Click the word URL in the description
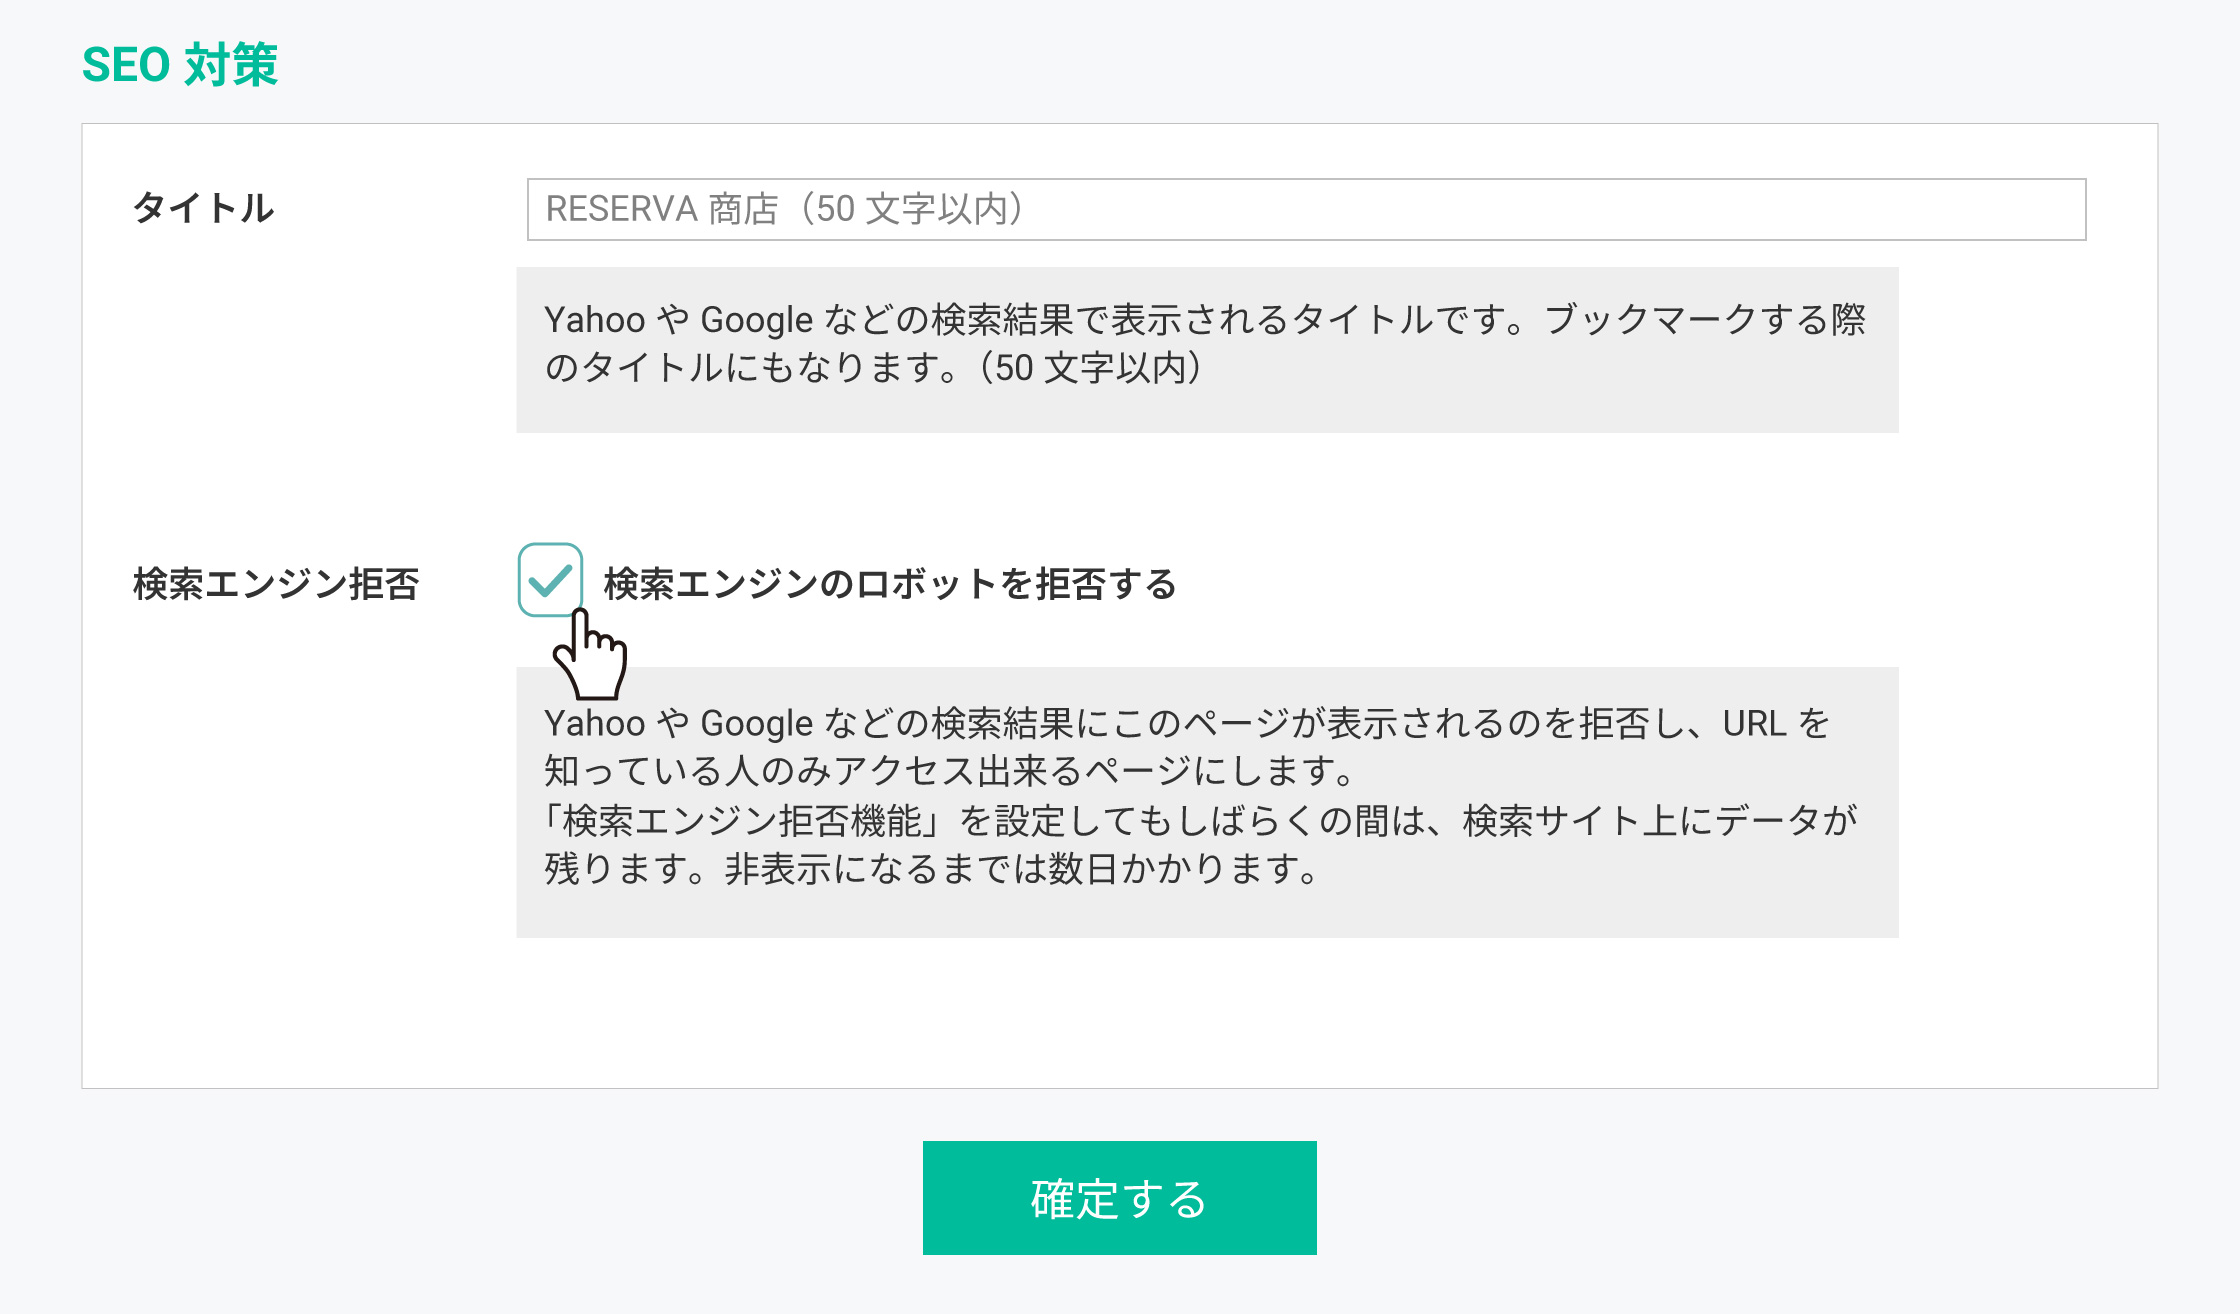 1754,723
